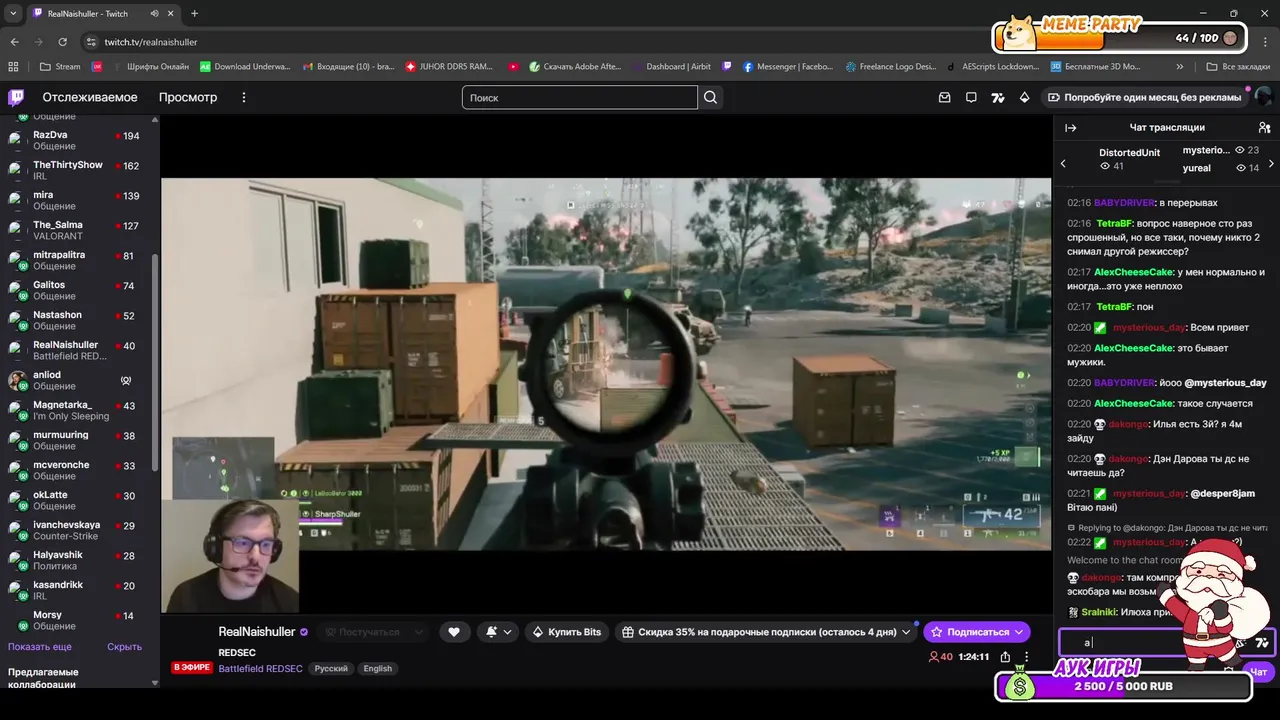Click Купить Bits button
Screen dimensions: 1280x720
click(567, 632)
